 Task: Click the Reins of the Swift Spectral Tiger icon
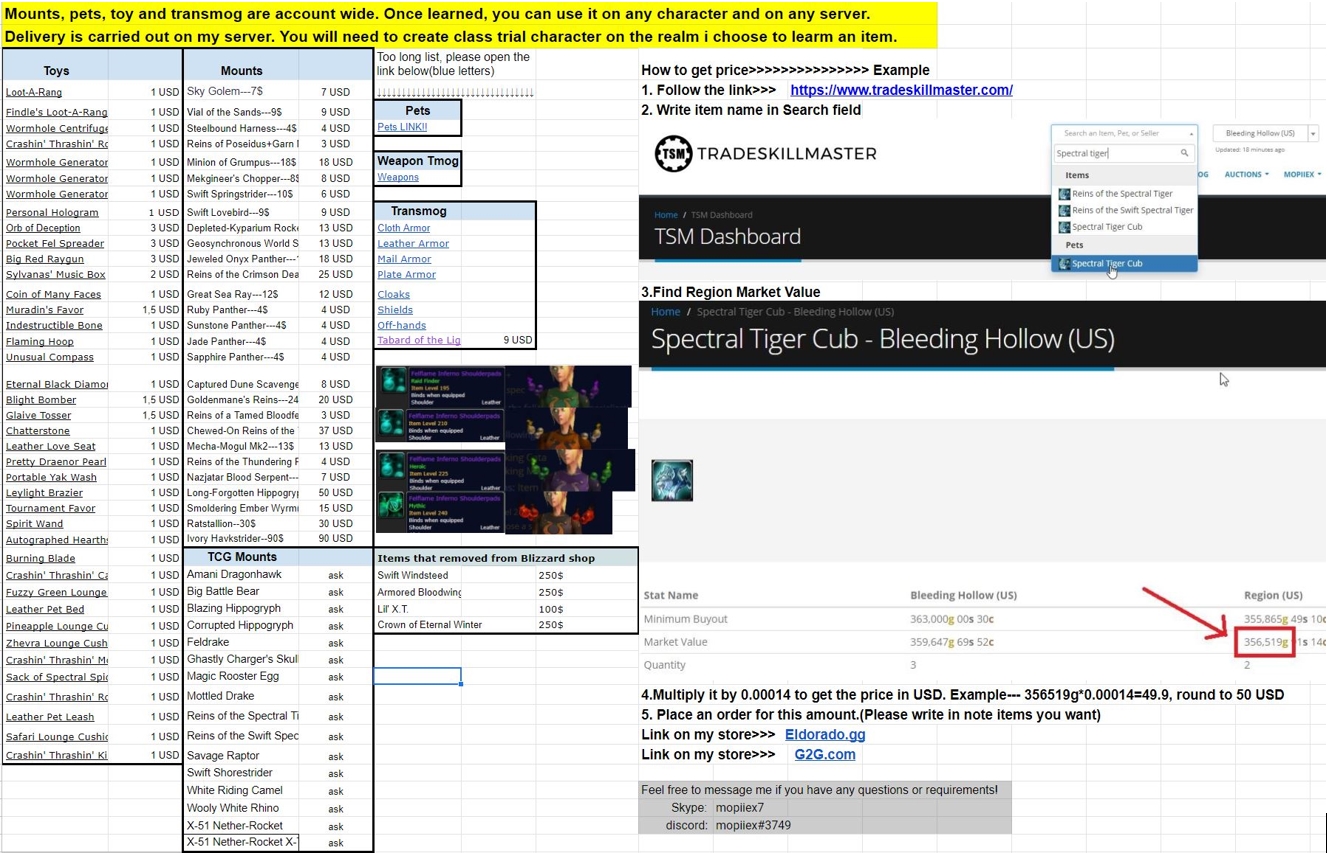tap(1064, 210)
